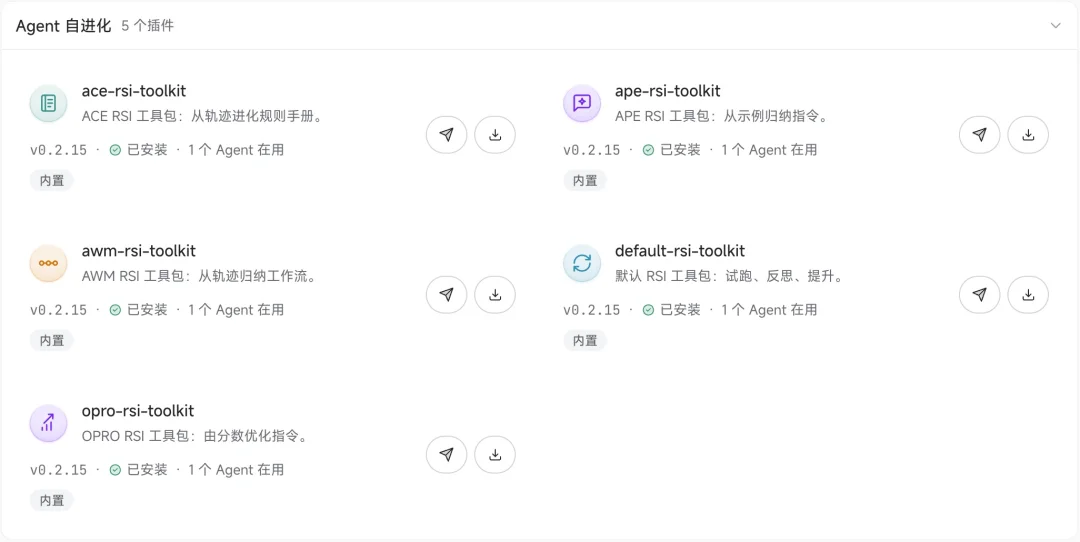Click the 已安装 status text of opro-rsi-toolkit
Screen dimensions: 1080x542
[x=147, y=470]
